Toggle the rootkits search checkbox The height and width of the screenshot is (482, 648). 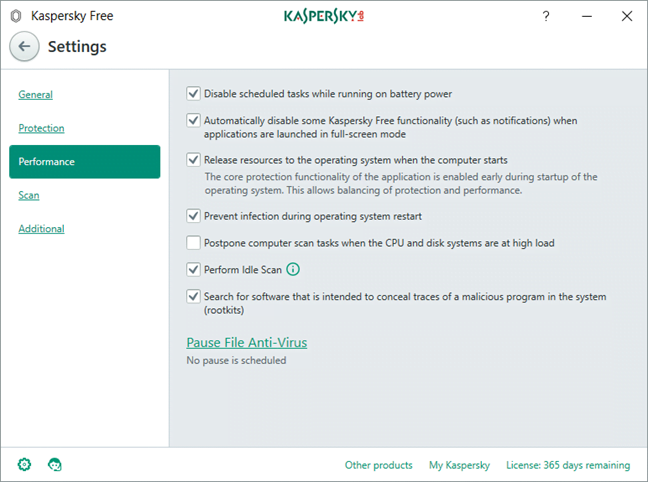[193, 297]
